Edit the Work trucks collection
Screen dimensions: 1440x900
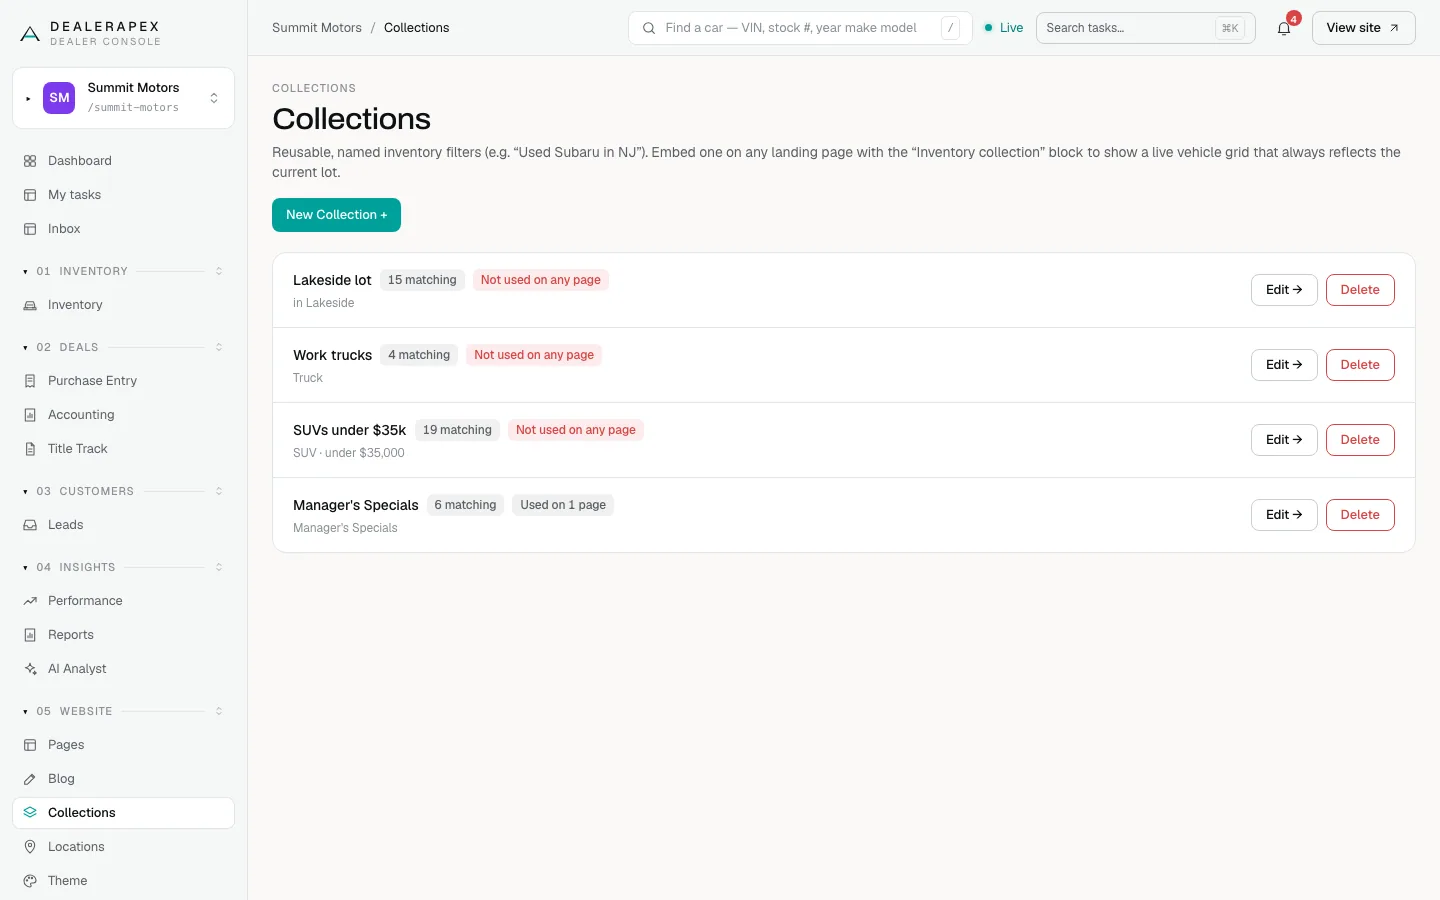point(1284,365)
